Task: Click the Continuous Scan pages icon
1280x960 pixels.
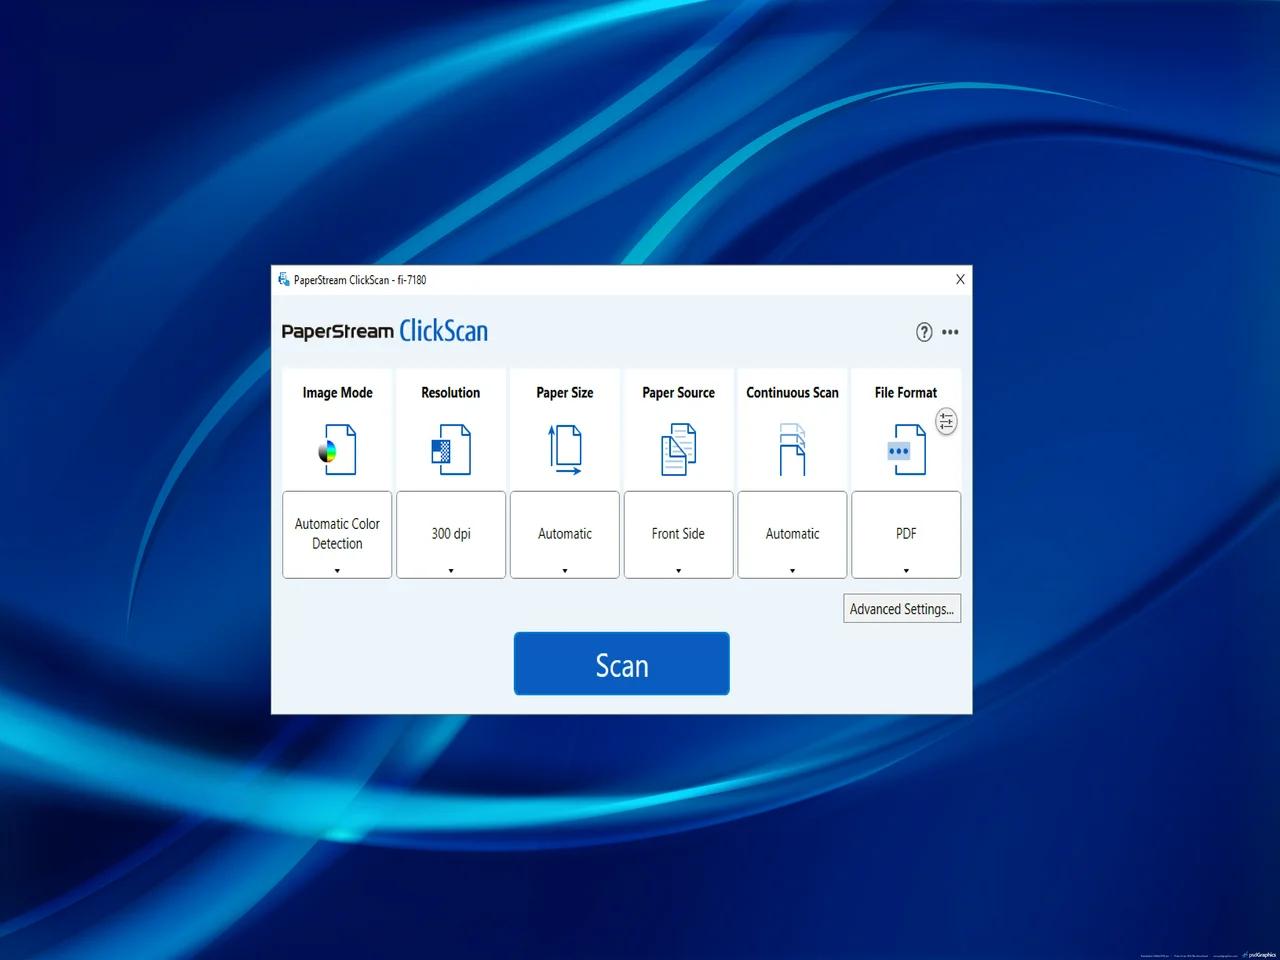Action: [x=792, y=450]
